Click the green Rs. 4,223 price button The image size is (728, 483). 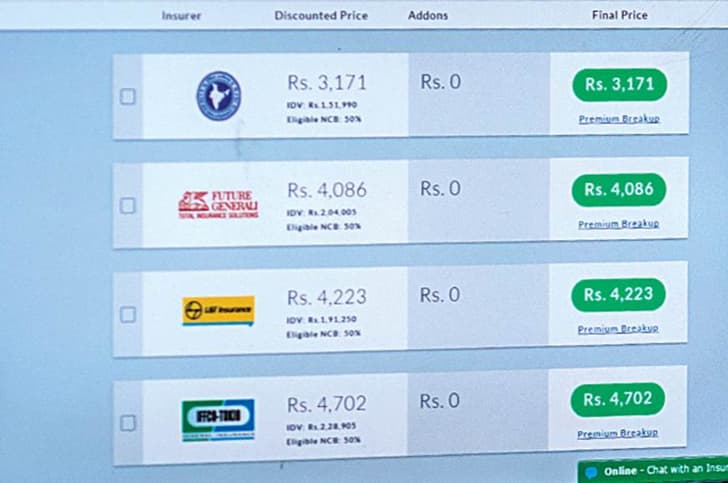point(618,294)
